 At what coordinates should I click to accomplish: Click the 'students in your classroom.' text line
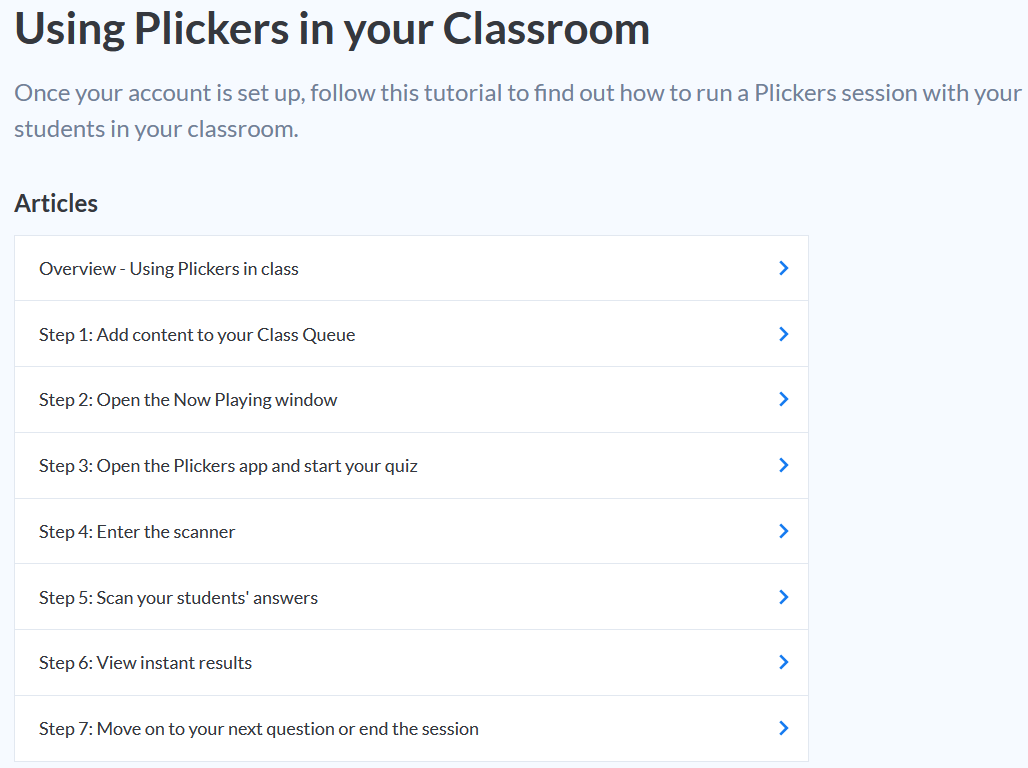[156, 130]
